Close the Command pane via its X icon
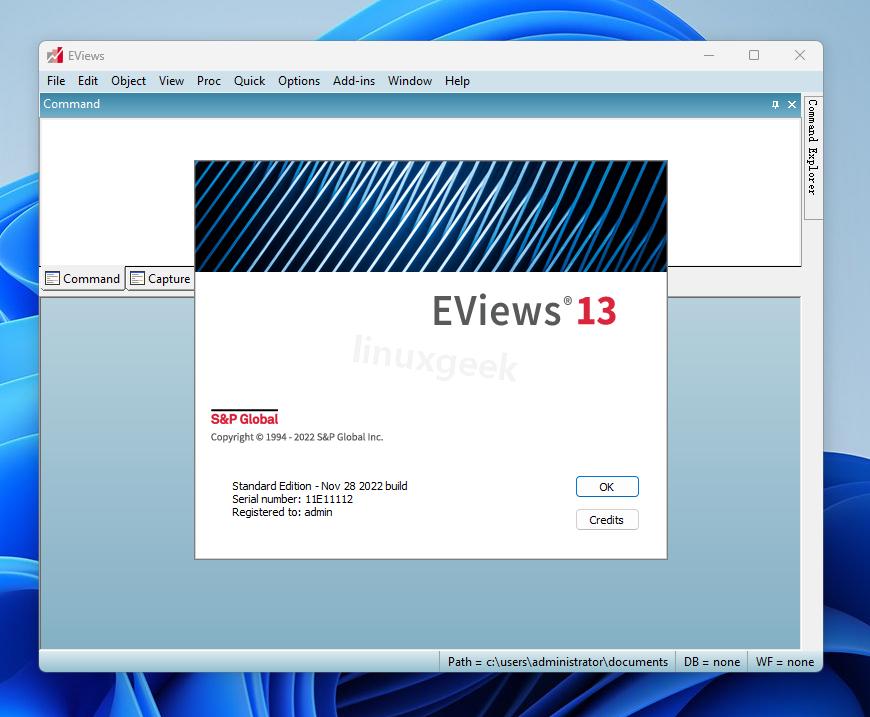The height and width of the screenshot is (717, 870). tap(791, 103)
